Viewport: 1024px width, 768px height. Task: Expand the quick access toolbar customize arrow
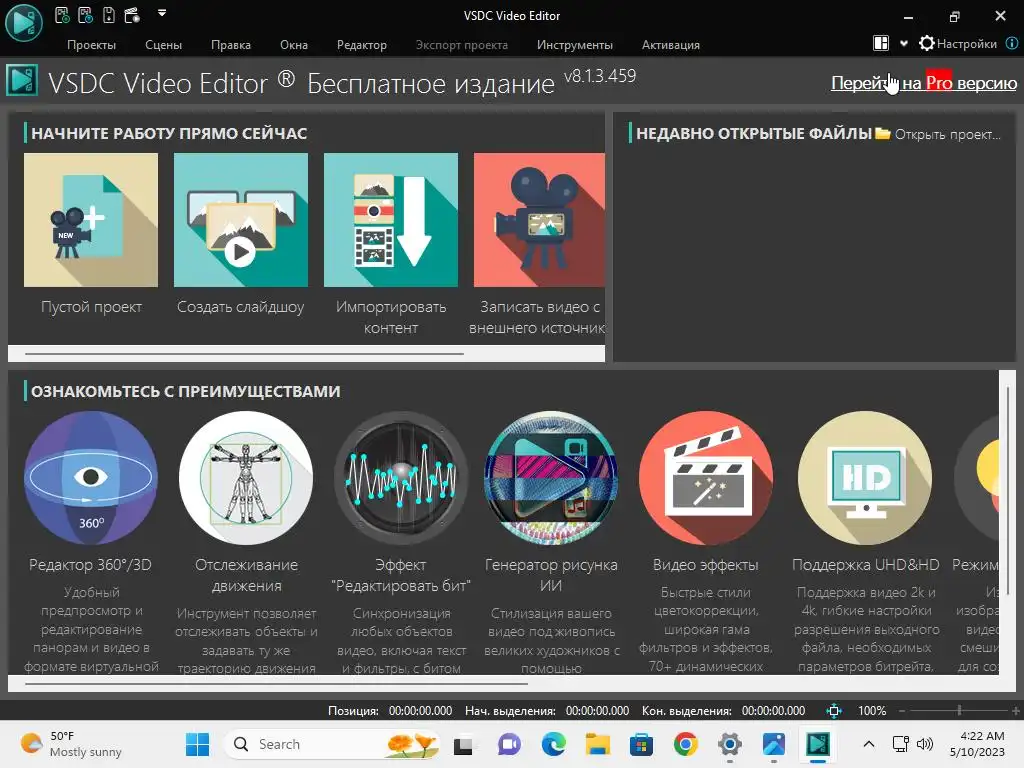pos(162,12)
